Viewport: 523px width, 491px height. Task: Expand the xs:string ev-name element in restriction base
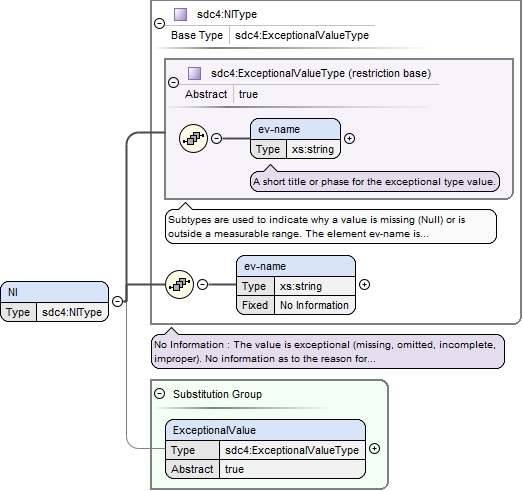pyautogui.click(x=349, y=138)
